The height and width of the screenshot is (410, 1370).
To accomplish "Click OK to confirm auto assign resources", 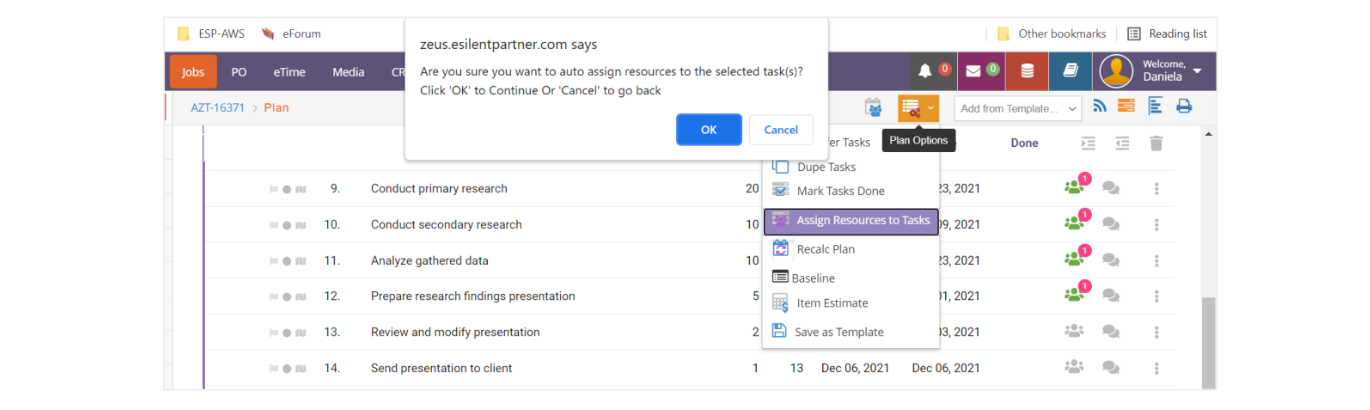I will coord(708,130).
